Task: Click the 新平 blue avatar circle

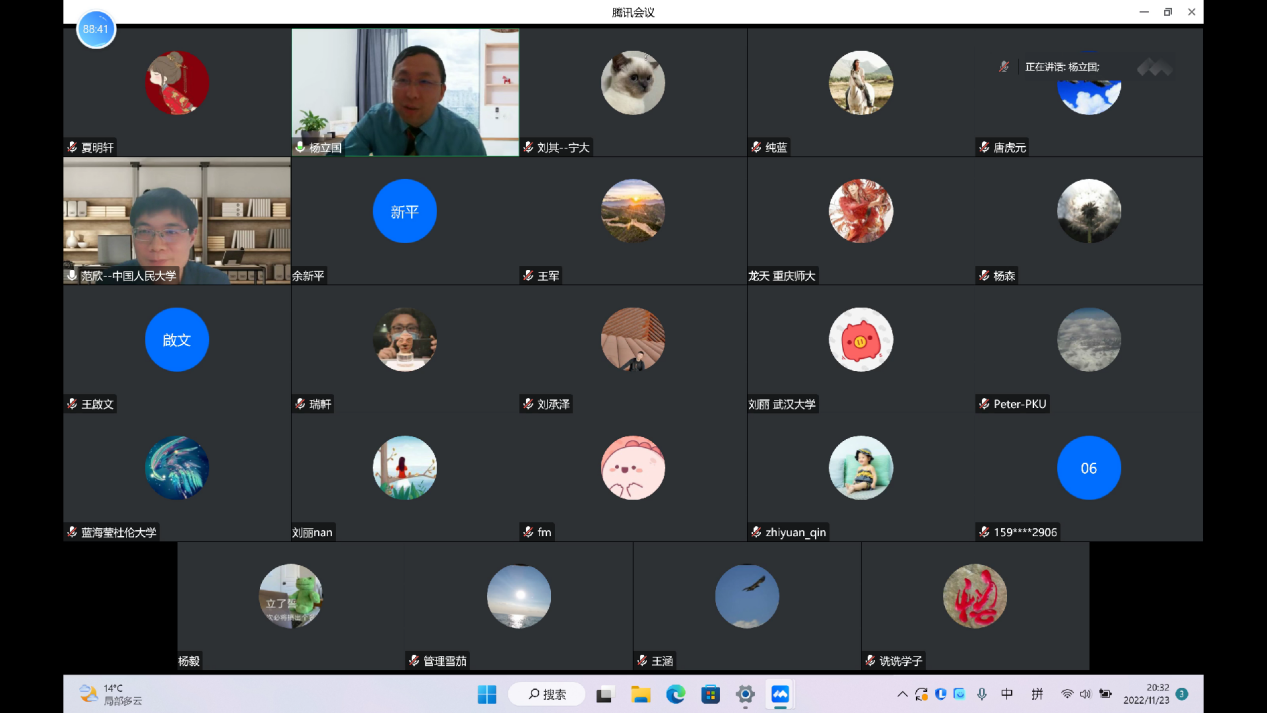Action: (404, 211)
